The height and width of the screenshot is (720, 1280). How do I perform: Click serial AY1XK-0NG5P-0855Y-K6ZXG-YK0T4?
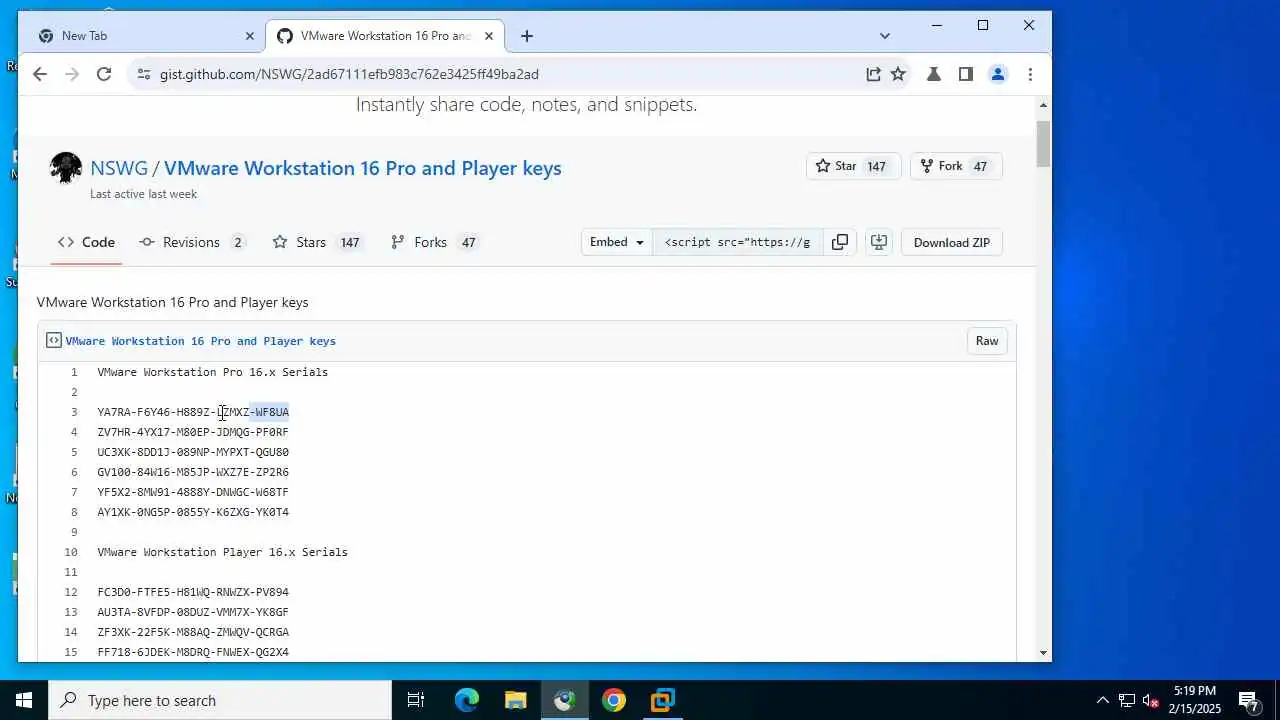193,512
